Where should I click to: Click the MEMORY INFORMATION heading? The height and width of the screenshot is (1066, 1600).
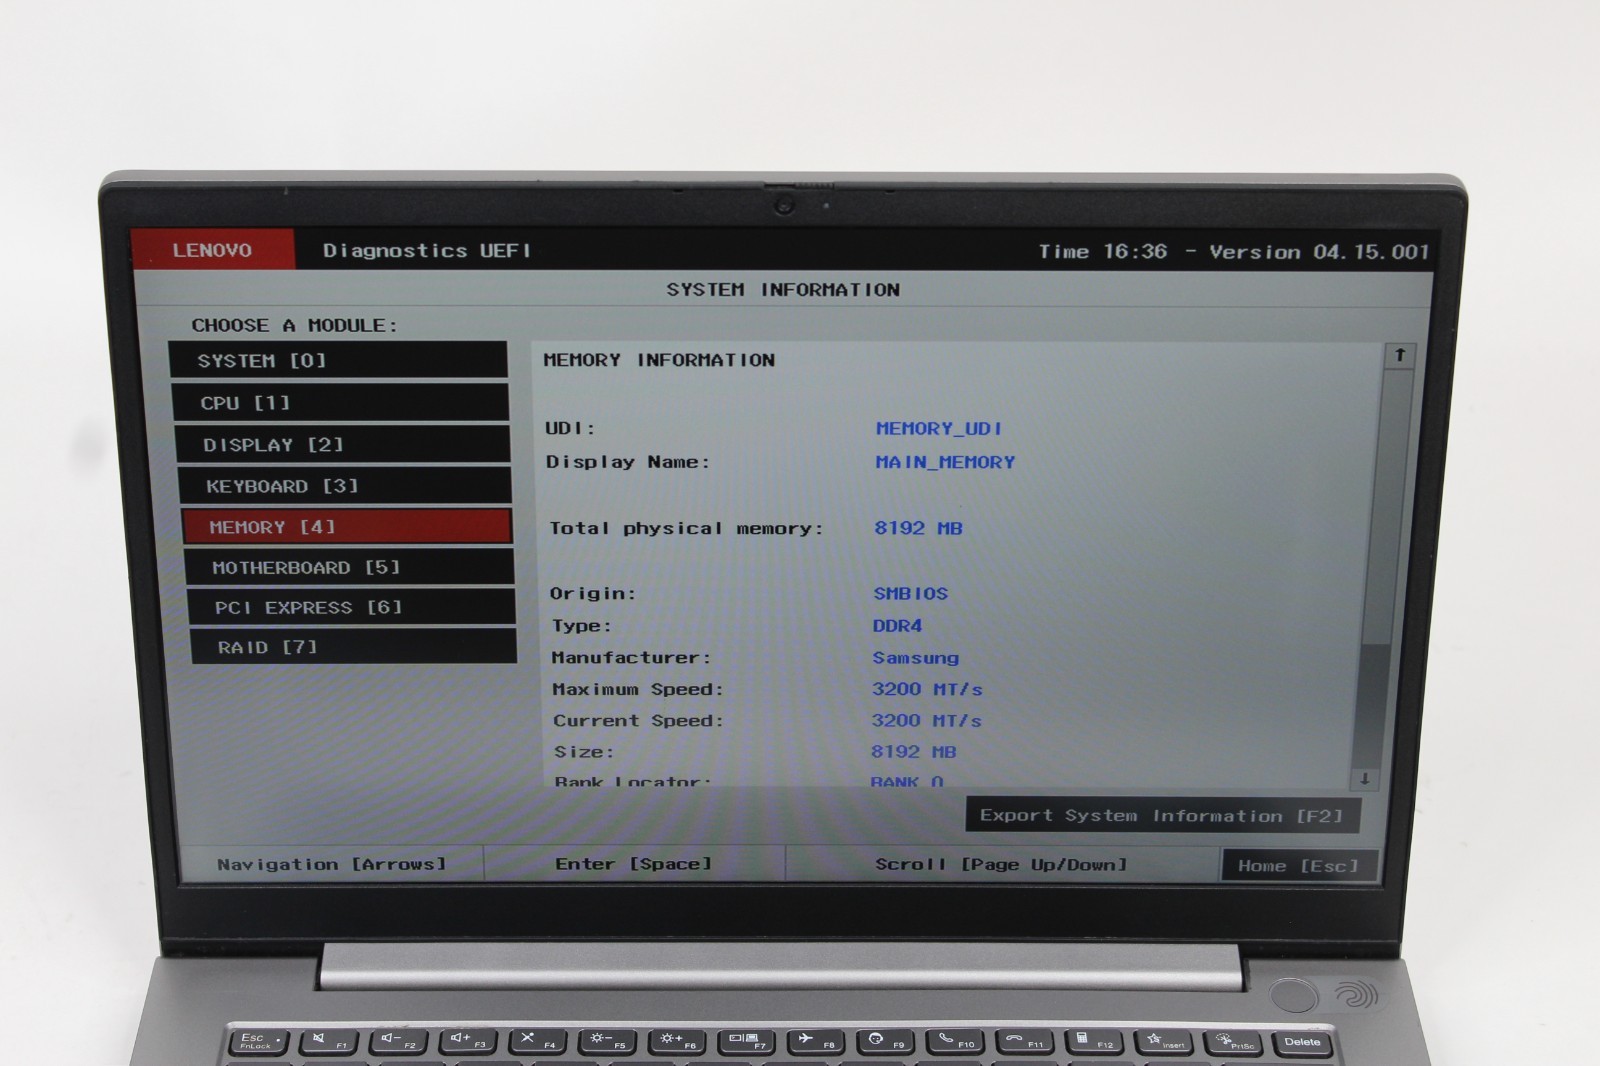(659, 360)
